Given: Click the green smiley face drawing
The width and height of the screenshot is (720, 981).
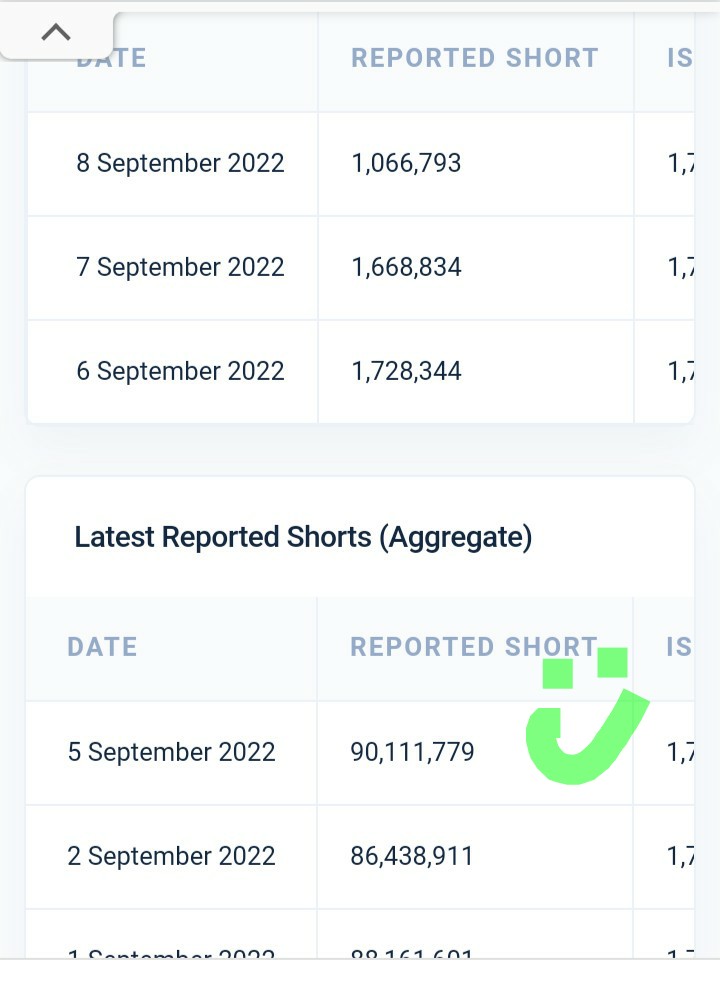Looking at the screenshot, I should pos(585,715).
